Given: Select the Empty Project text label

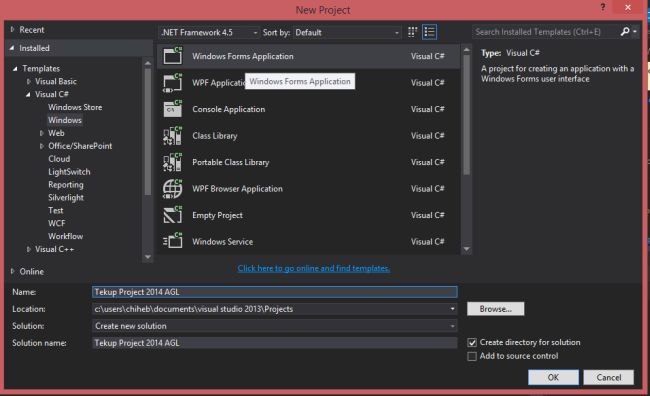Looking at the screenshot, I should pos(217,215).
